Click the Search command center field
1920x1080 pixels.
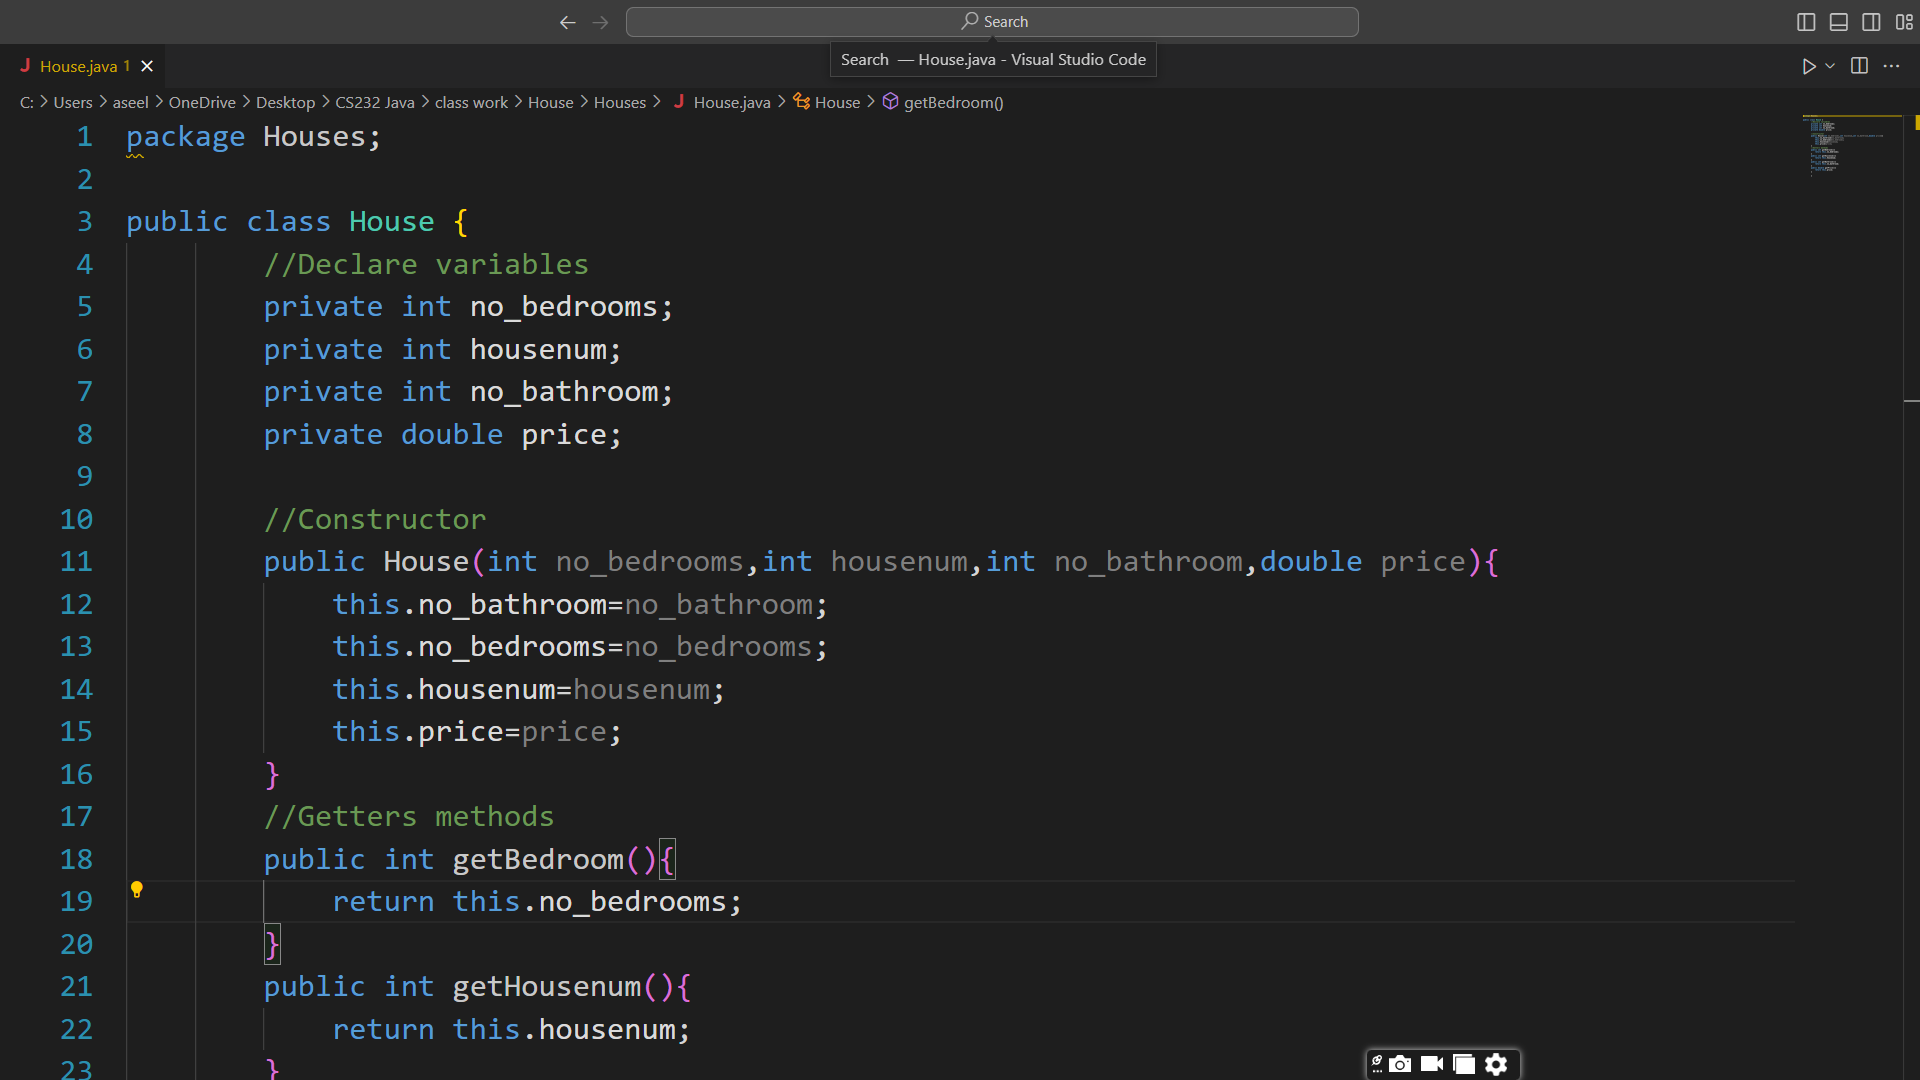click(992, 22)
